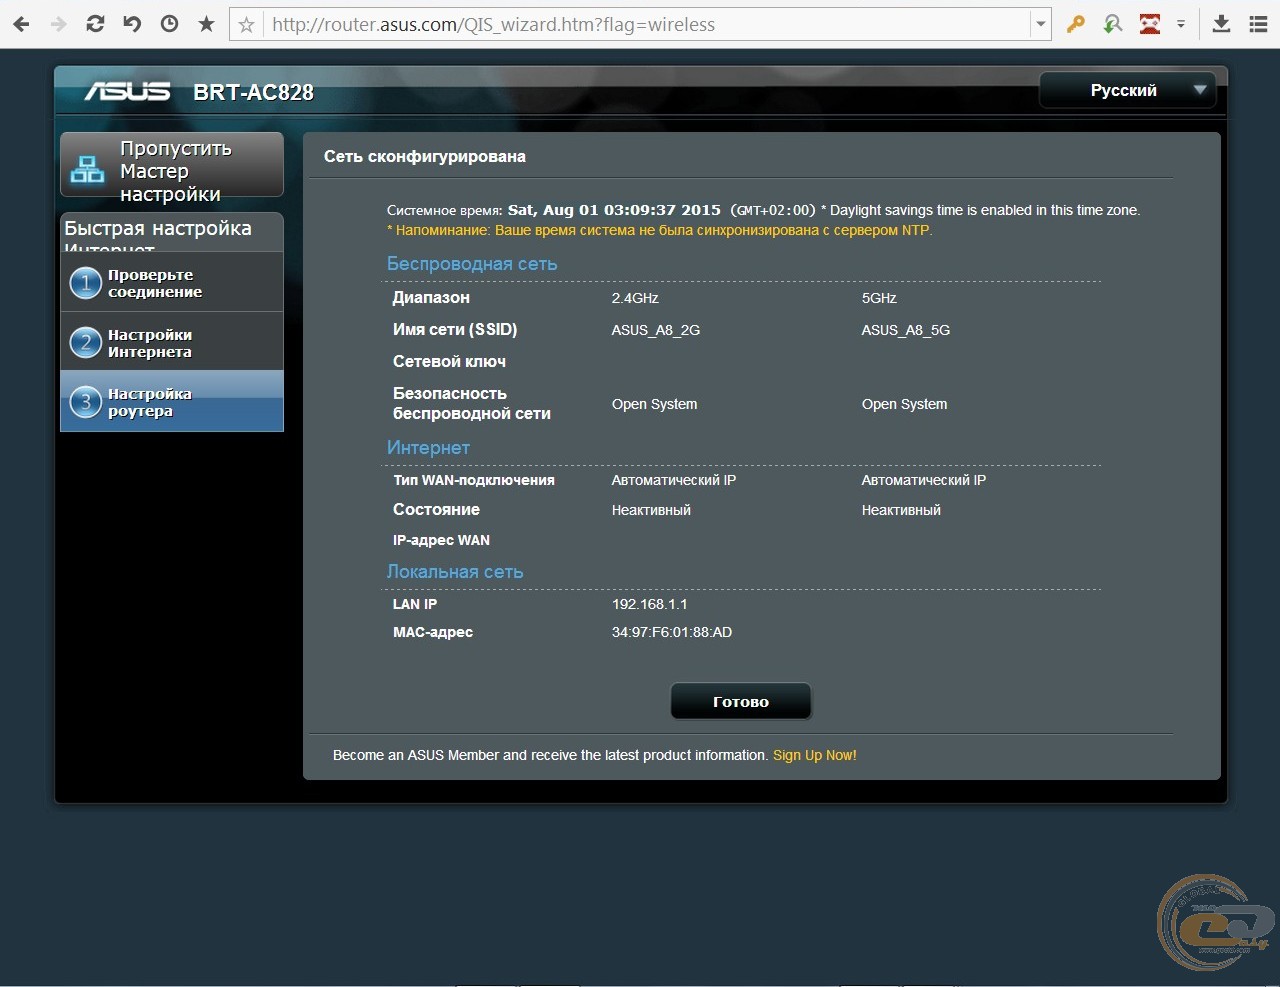This screenshot has height=987, width=1280.
Task: Click the number 3 circle icon
Action: 86,402
